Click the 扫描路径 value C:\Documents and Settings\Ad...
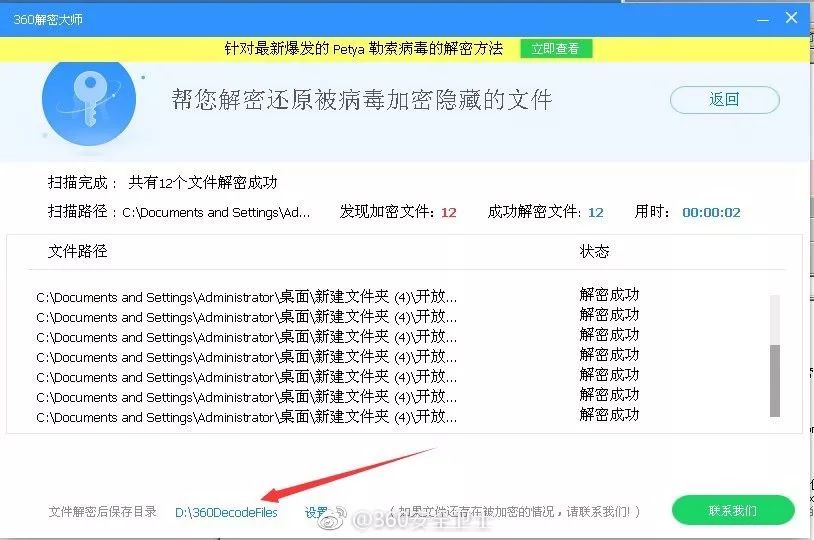The image size is (814, 540). (216, 213)
